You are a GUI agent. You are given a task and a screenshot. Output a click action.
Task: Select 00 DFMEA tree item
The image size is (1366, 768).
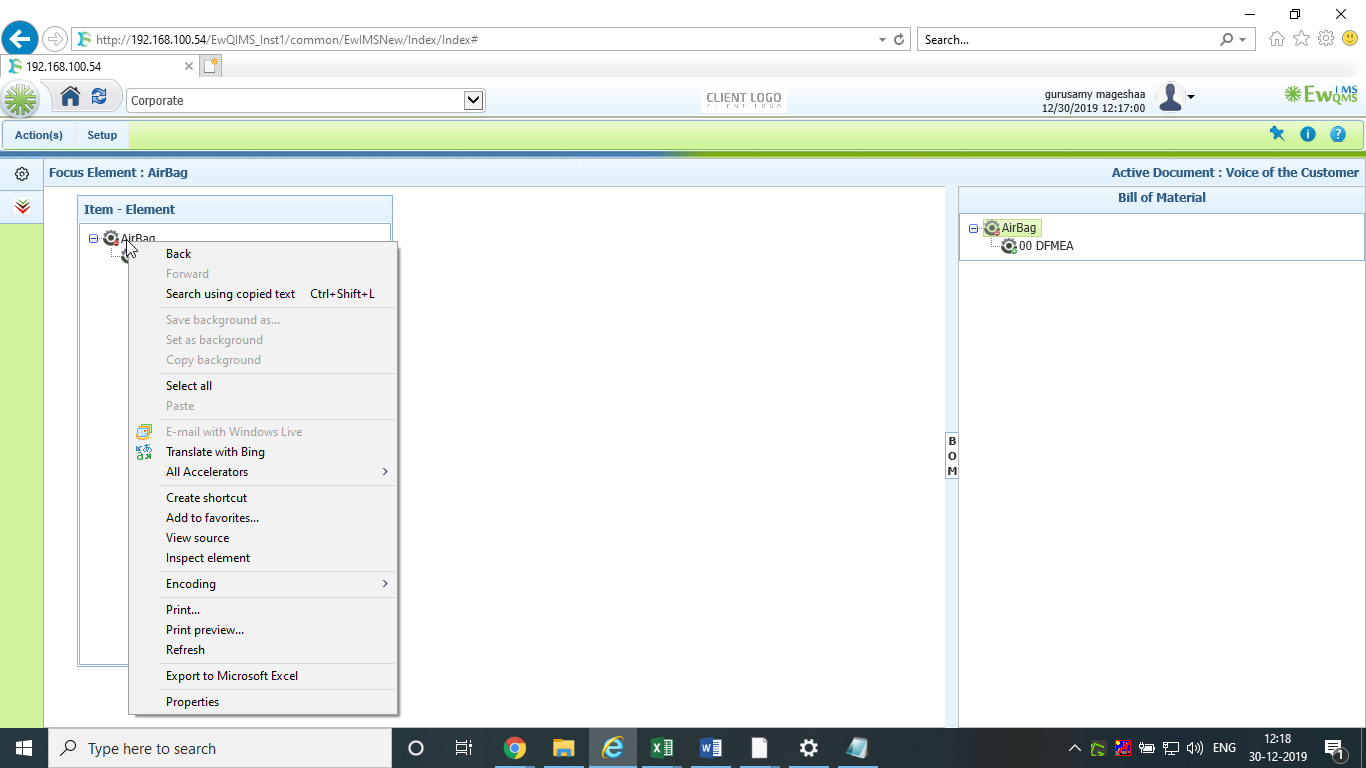[1046, 246]
